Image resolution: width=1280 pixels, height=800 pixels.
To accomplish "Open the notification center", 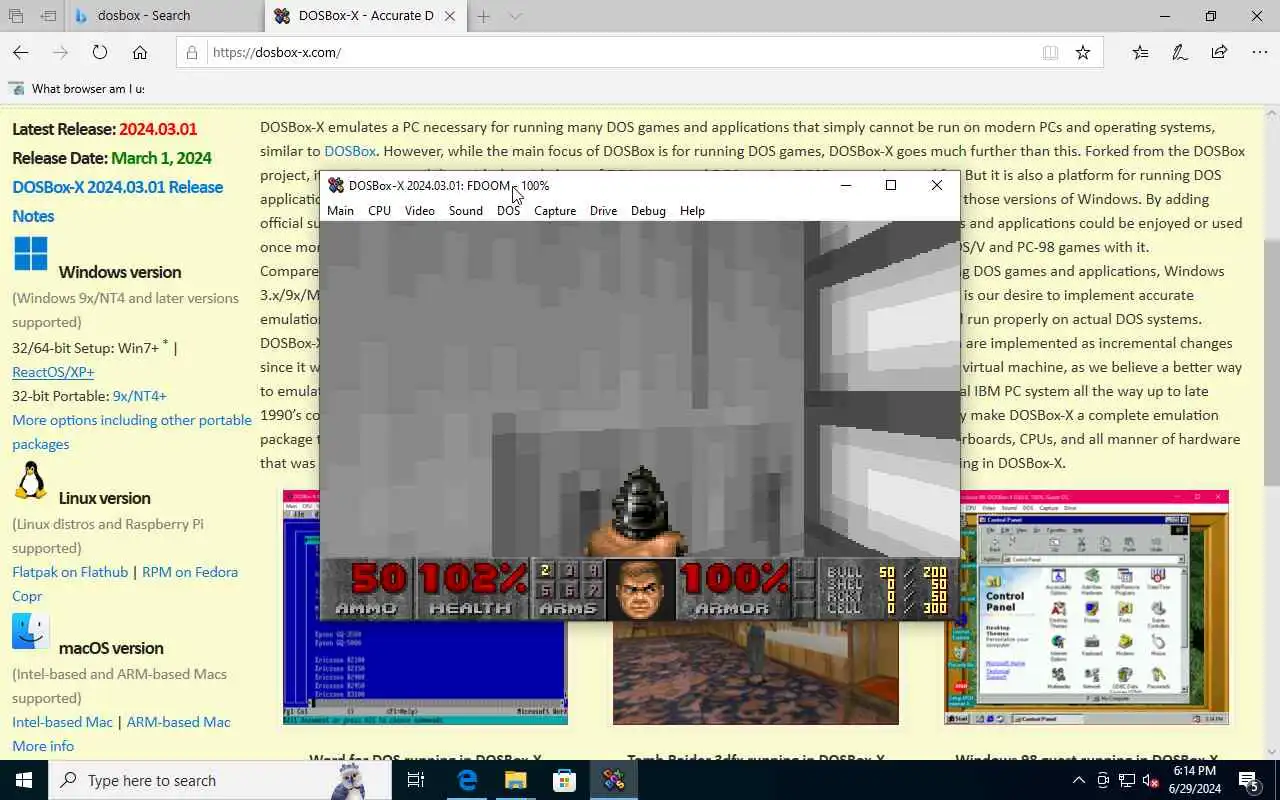I will (1249, 780).
